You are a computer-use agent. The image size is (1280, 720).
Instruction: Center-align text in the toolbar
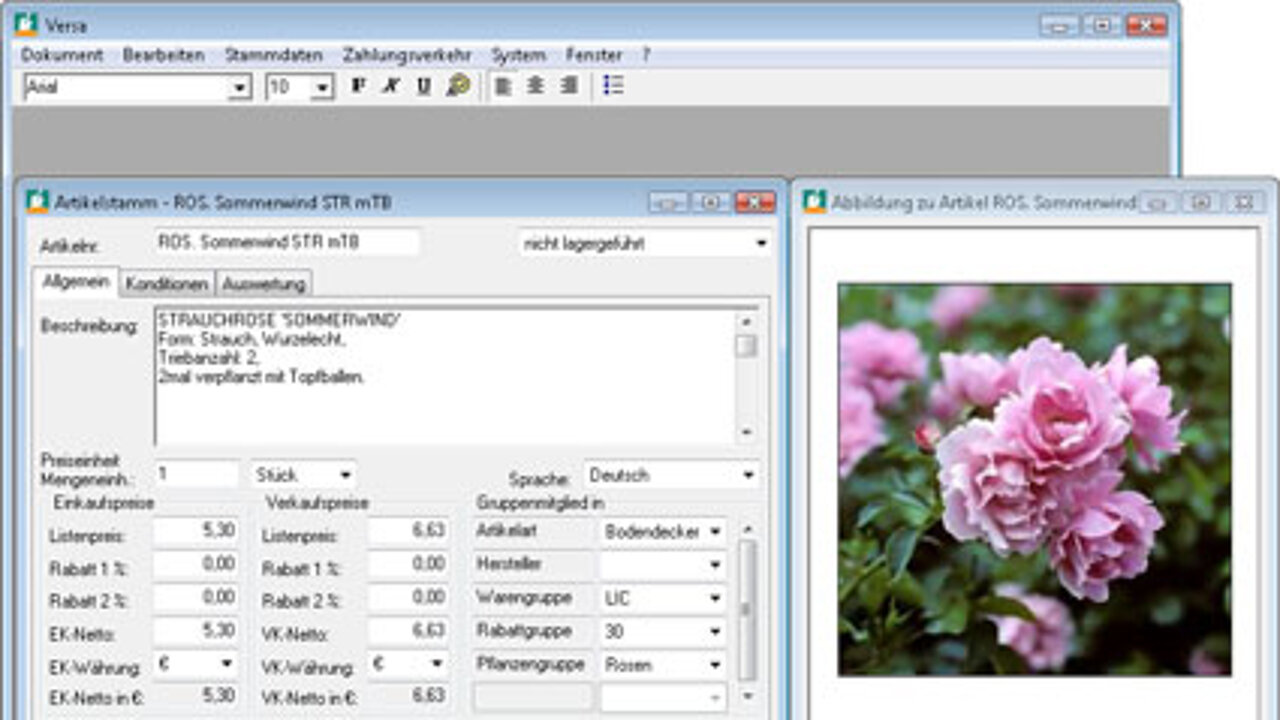(536, 86)
